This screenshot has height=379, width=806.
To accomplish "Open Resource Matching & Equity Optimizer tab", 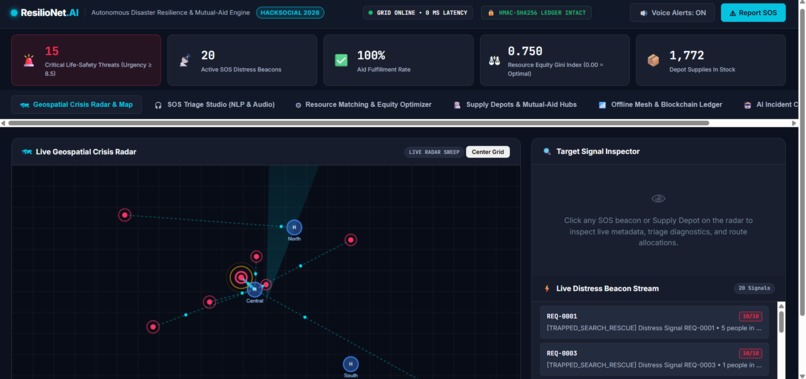I will [x=363, y=105].
